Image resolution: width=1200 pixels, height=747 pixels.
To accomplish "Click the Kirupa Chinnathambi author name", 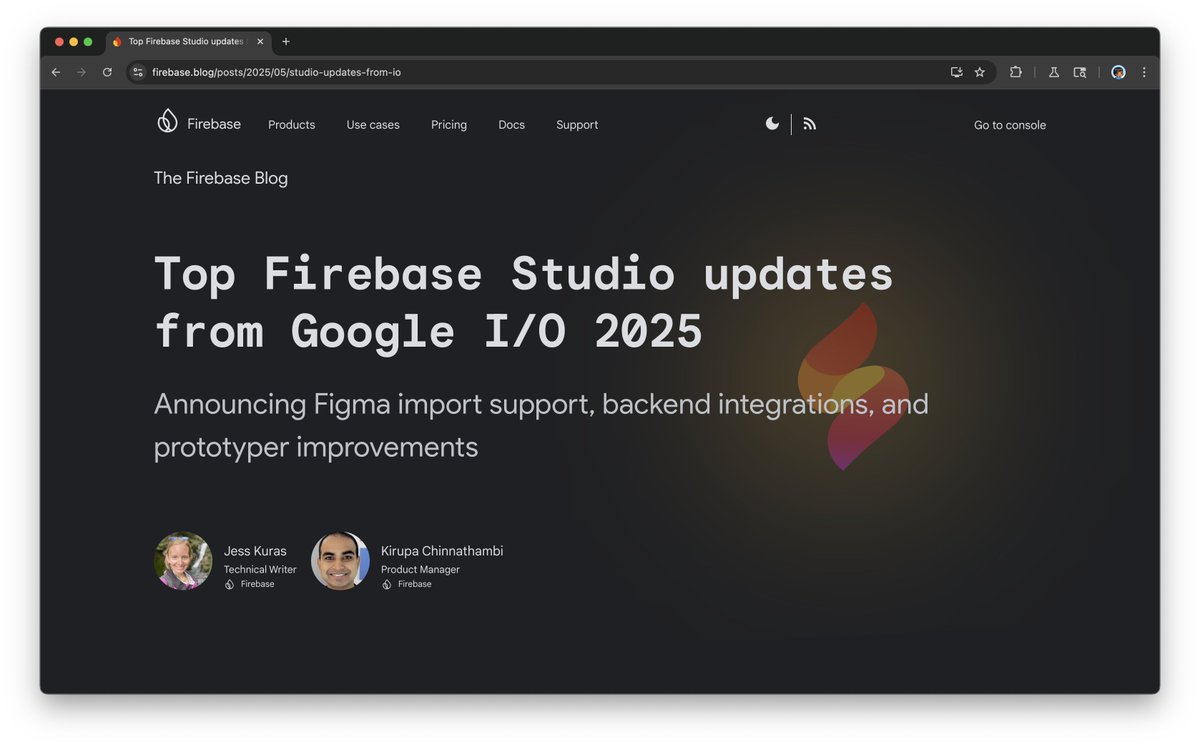I will pyautogui.click(x=442, y=551).
